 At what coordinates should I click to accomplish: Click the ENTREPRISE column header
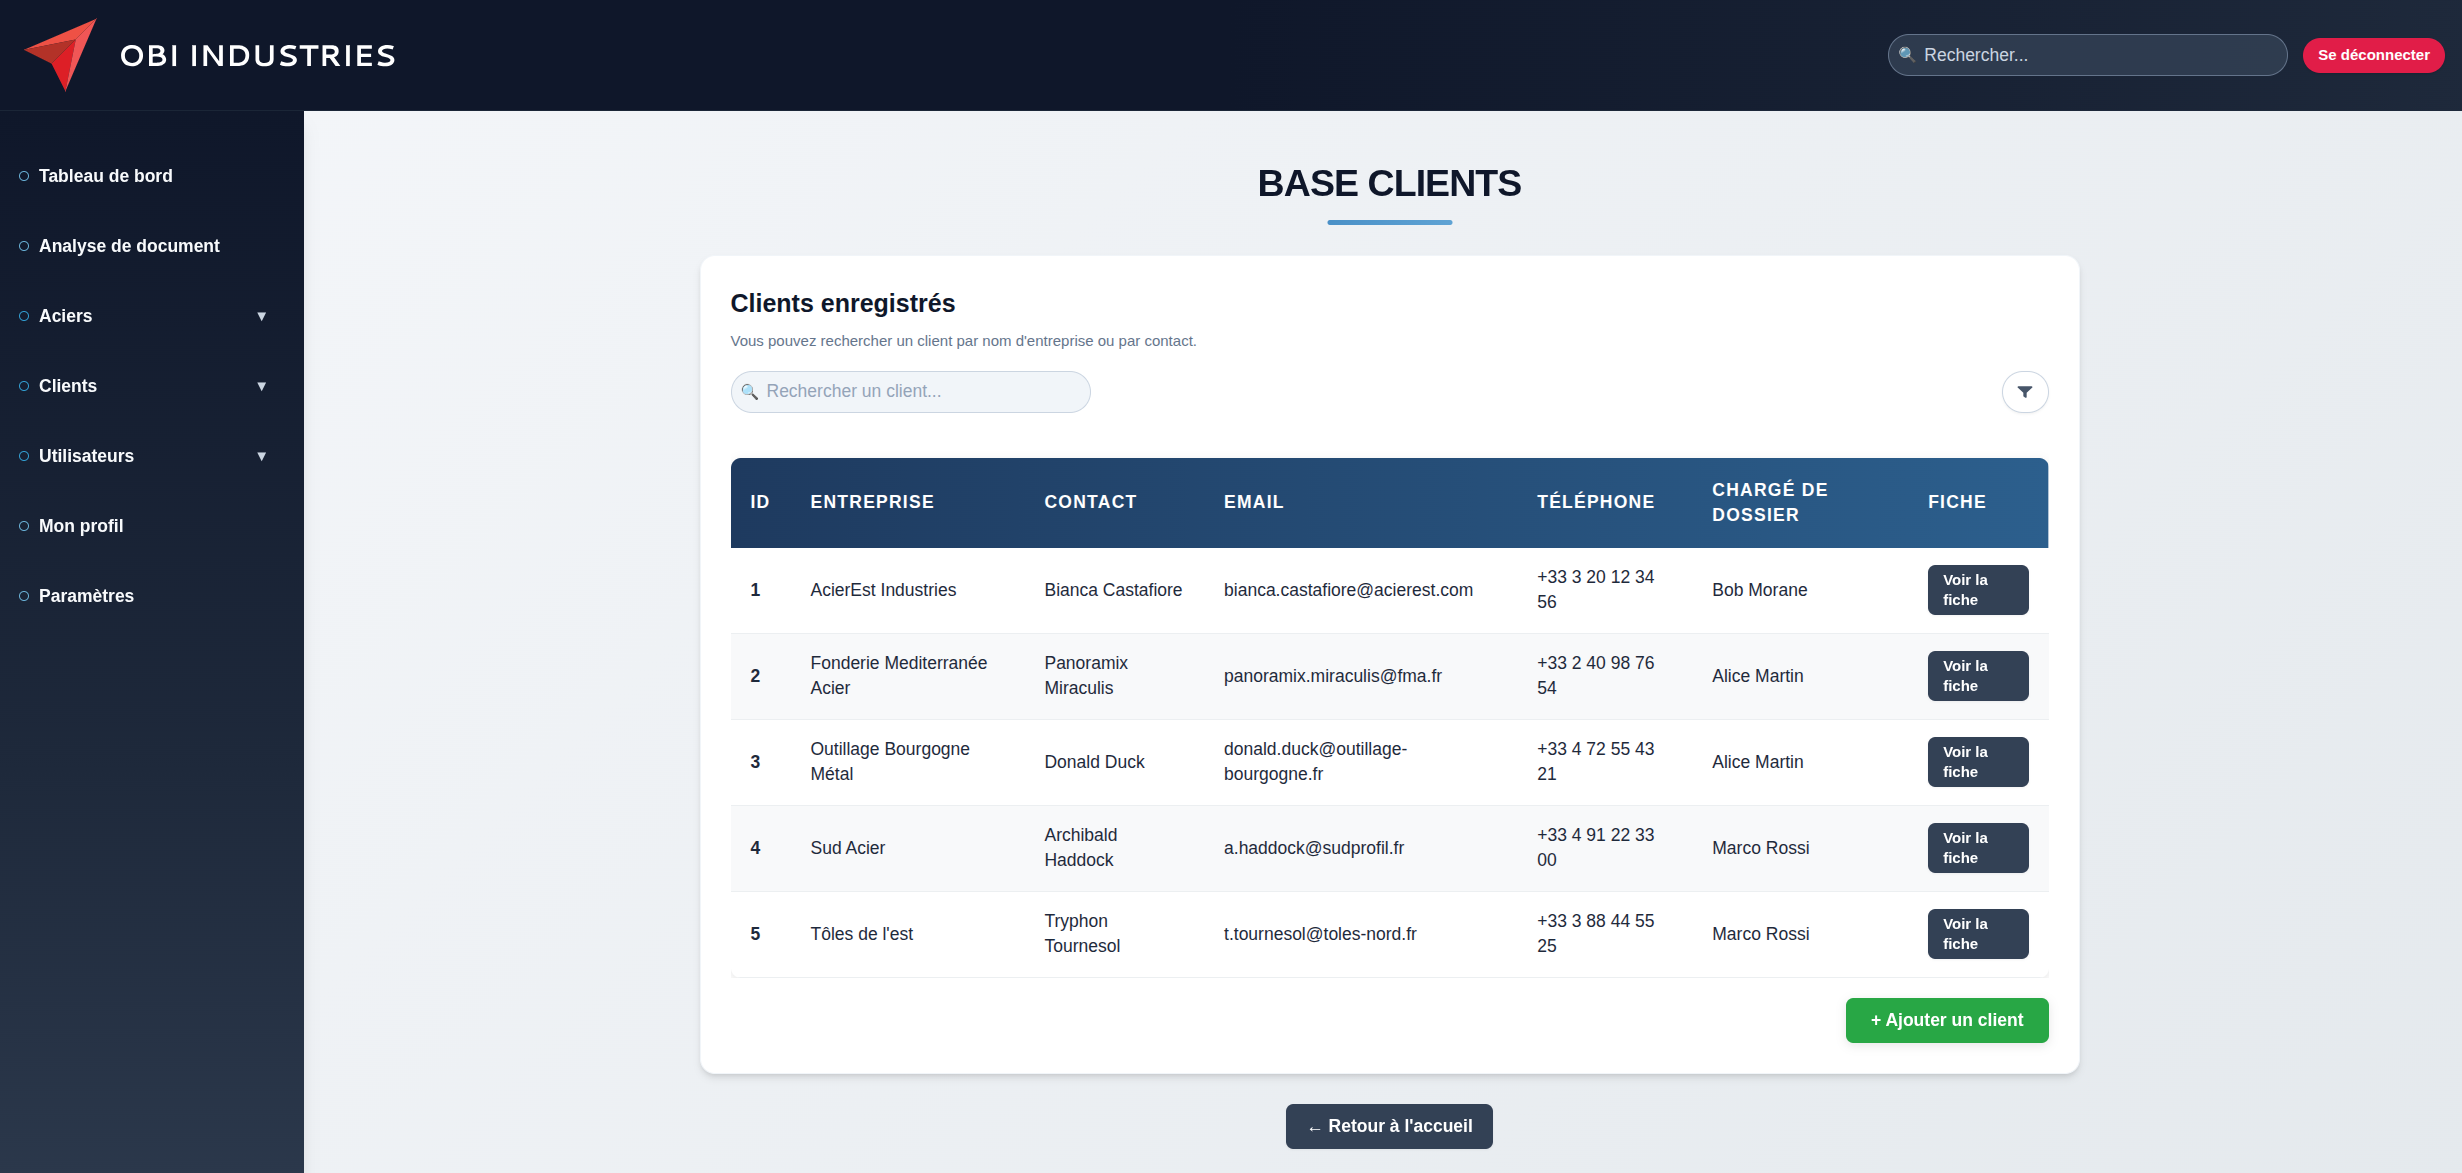tap(871, 502)
